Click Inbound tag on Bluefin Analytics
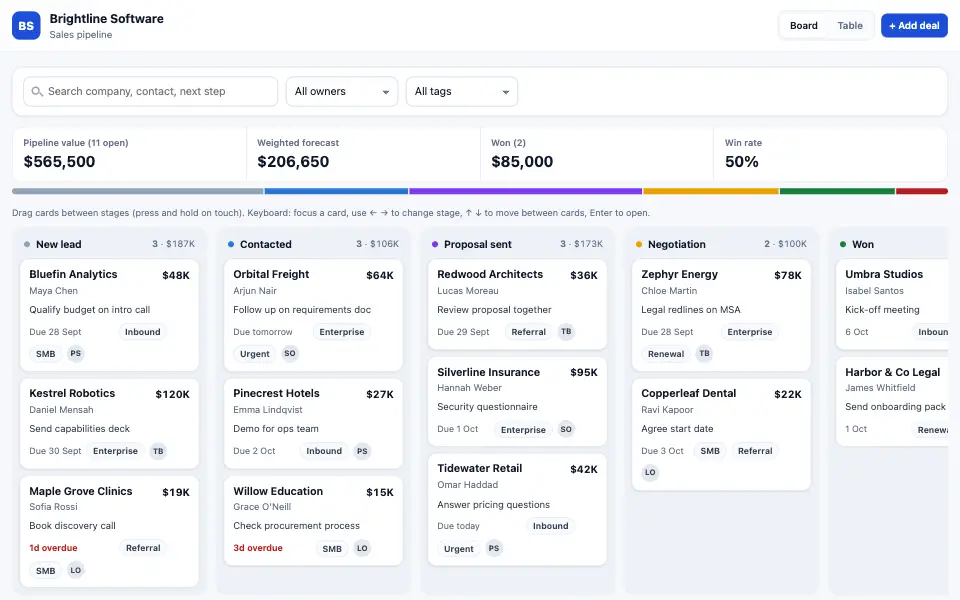 pyautogui.click(x=143, y=332)
